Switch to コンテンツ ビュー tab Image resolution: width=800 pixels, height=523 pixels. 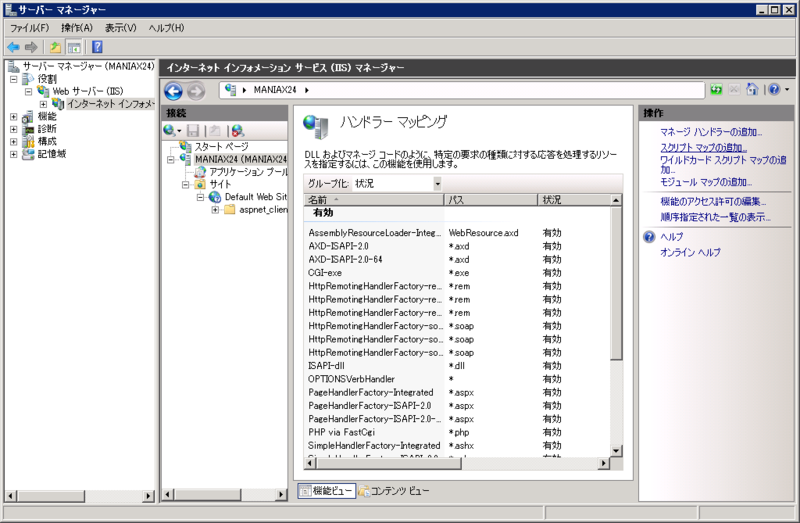pos(394,491)
